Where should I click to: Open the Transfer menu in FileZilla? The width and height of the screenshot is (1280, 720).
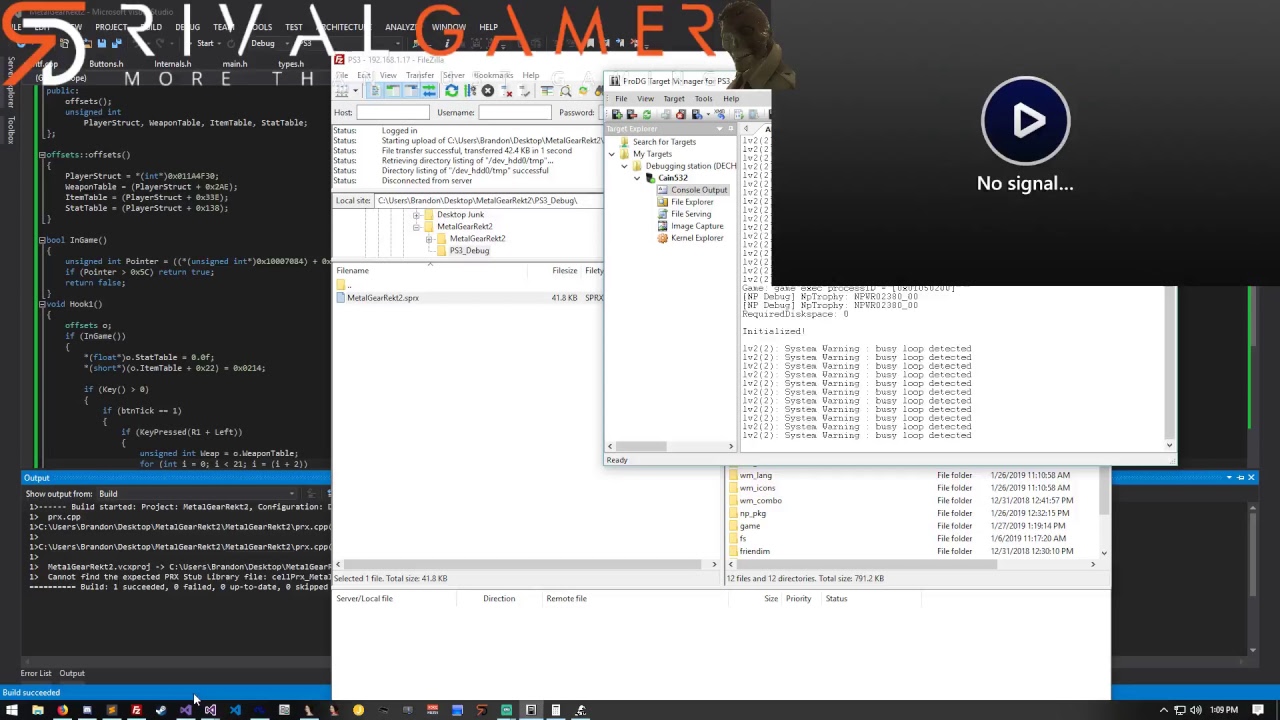(420, 76)
